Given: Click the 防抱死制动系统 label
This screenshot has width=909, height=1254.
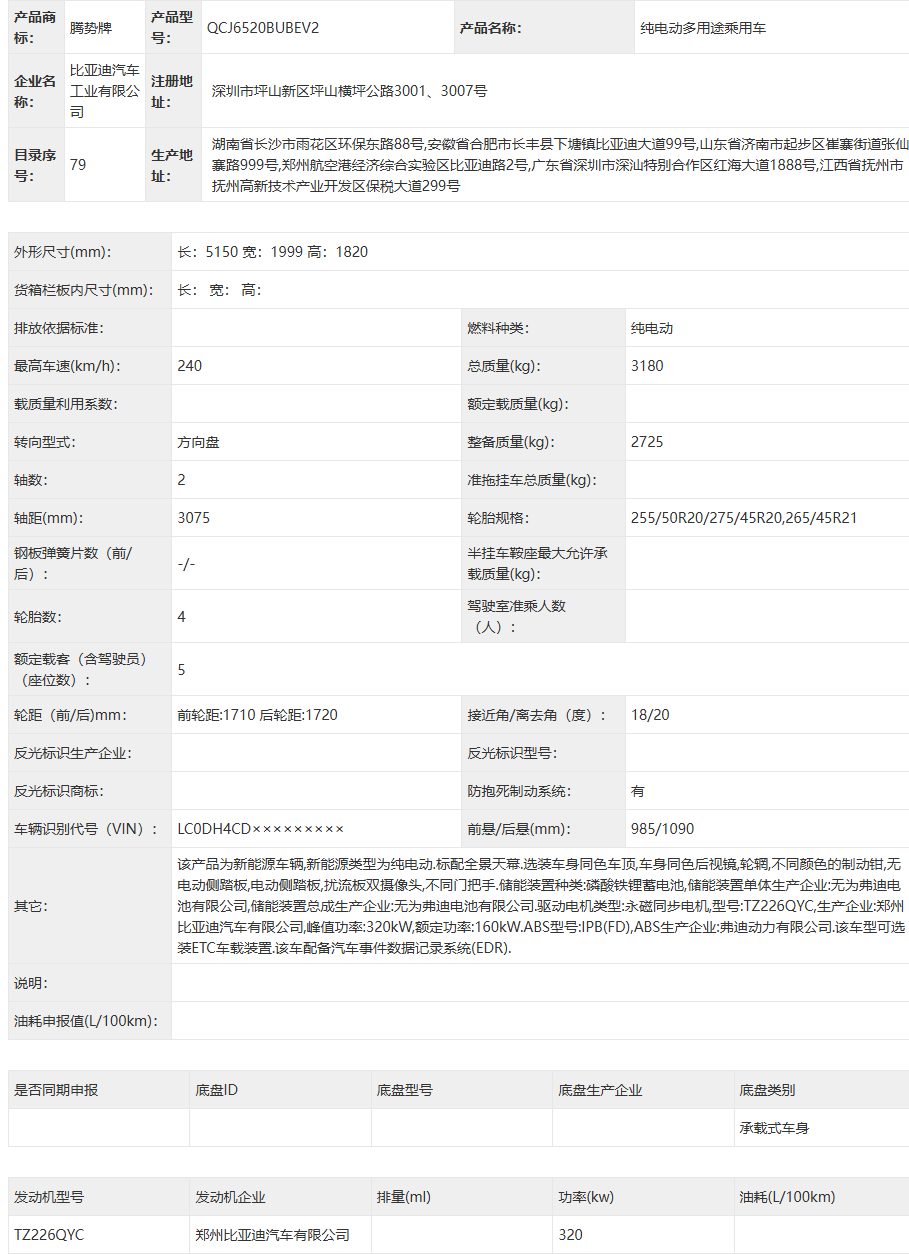Looking at the screenshot, I should click(x=519, y=792).
